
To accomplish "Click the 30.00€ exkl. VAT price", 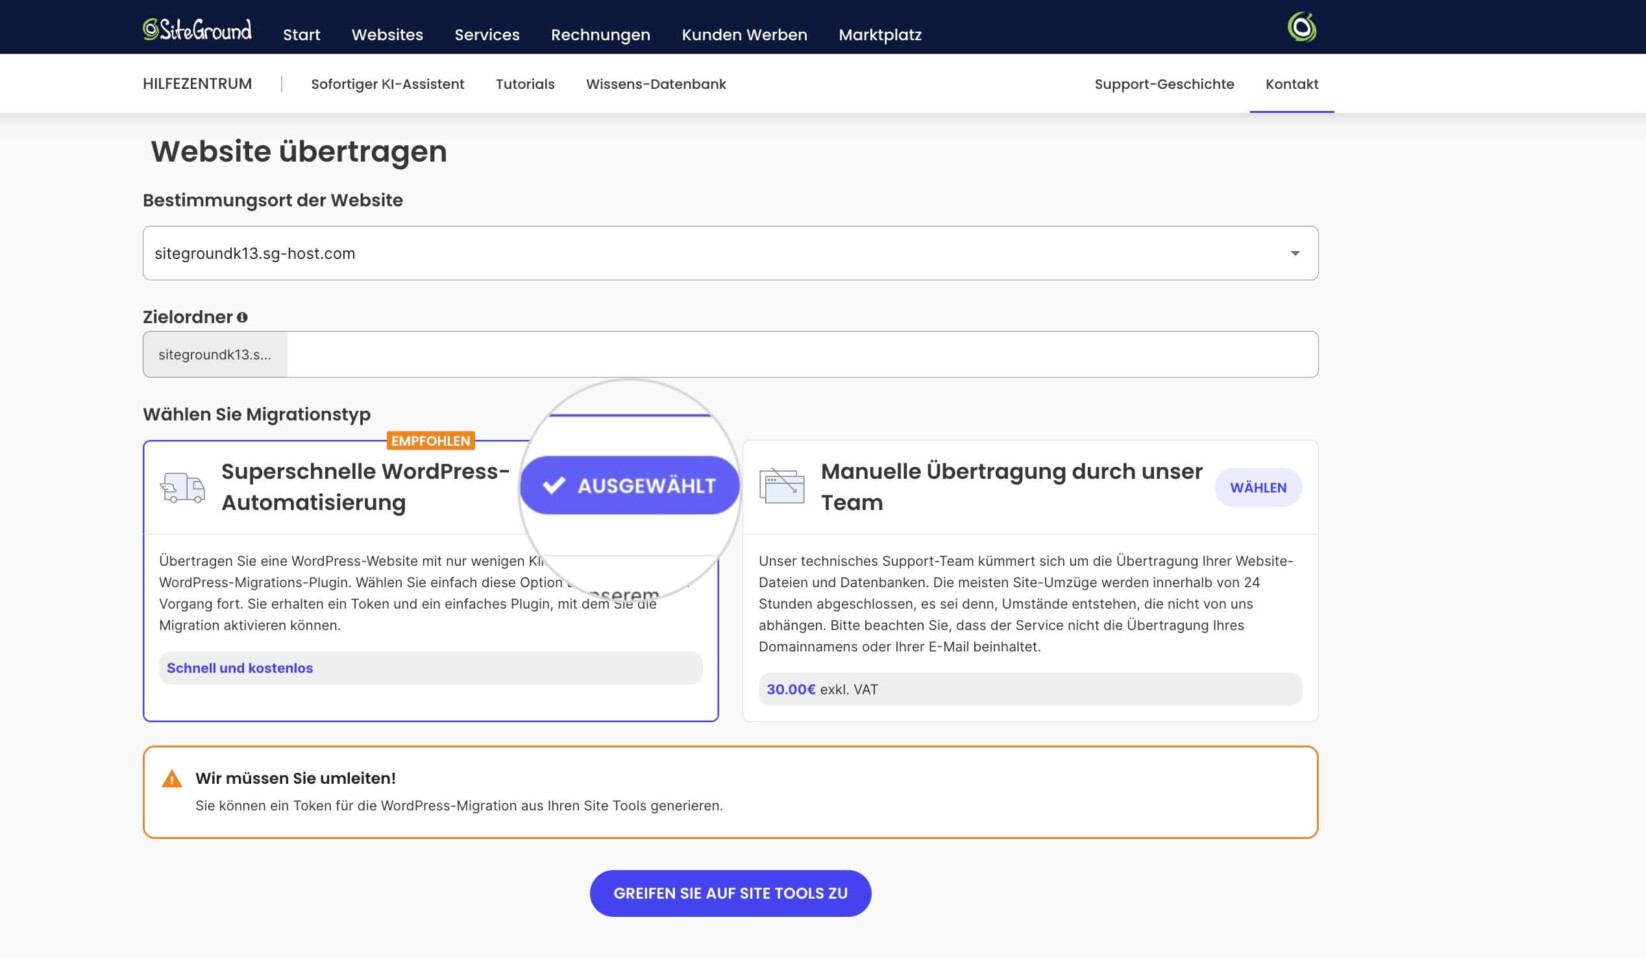I will click(822, 689).
